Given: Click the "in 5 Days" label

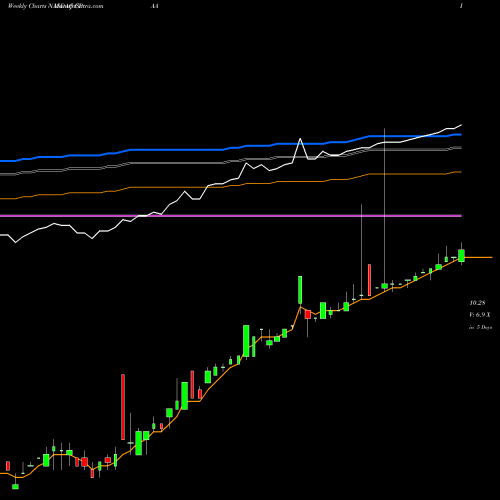Looking at the screenshot, I should (480, 327).
